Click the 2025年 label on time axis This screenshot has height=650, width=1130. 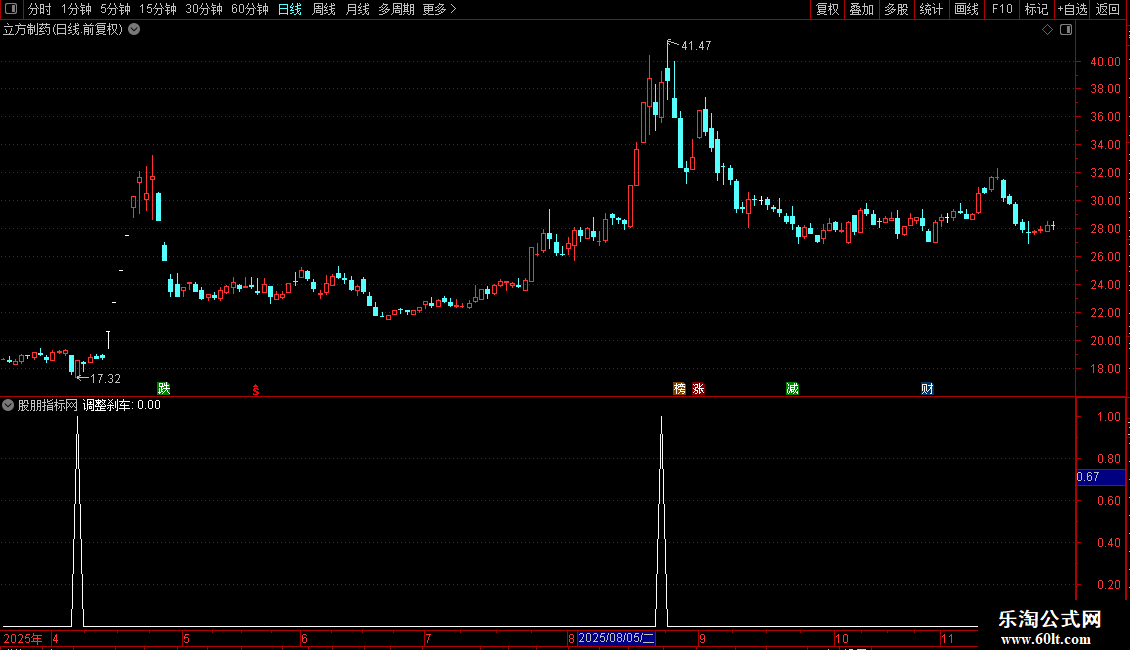pos(23,638)
